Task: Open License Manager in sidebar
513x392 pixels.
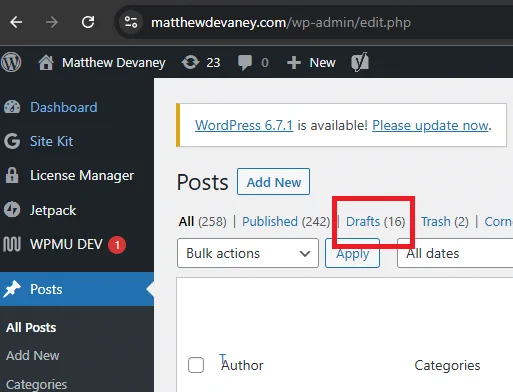Action: 82,176
